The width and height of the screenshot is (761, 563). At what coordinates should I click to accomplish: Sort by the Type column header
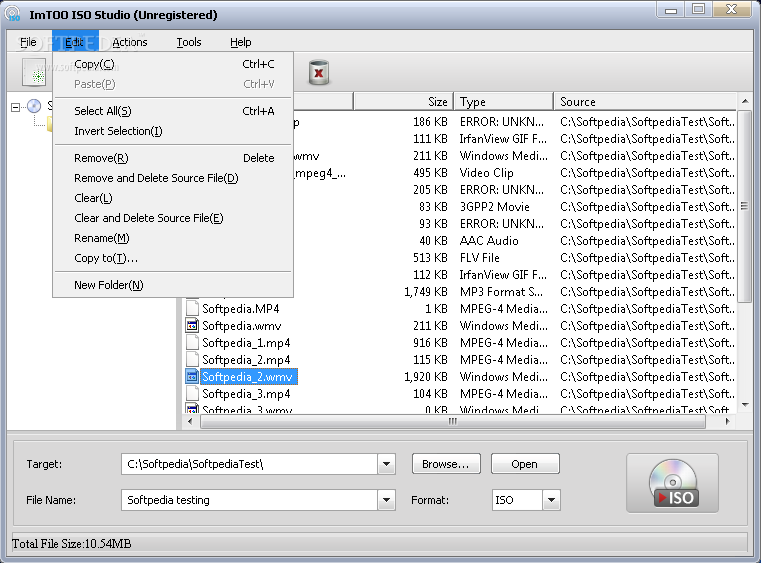(504, 101)
